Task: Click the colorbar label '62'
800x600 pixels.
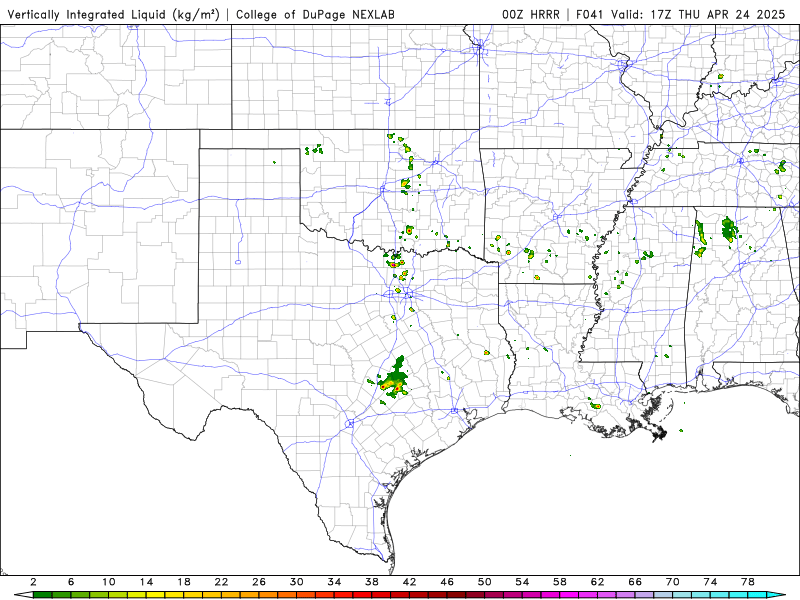Action: [x=597, y=582]
